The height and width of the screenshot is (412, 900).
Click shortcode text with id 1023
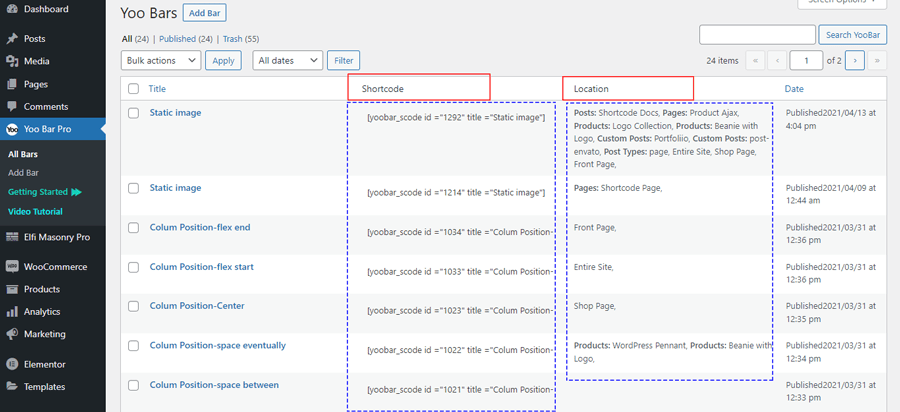point(460,311)
